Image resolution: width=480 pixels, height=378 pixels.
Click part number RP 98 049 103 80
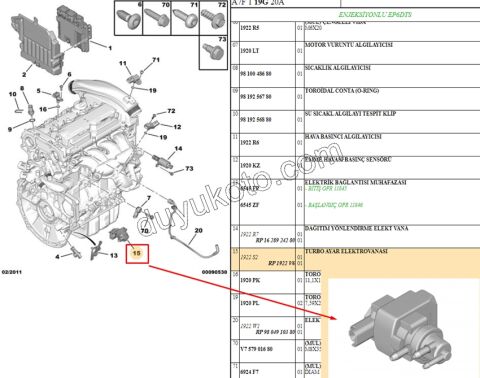click(x=275, y=332)
